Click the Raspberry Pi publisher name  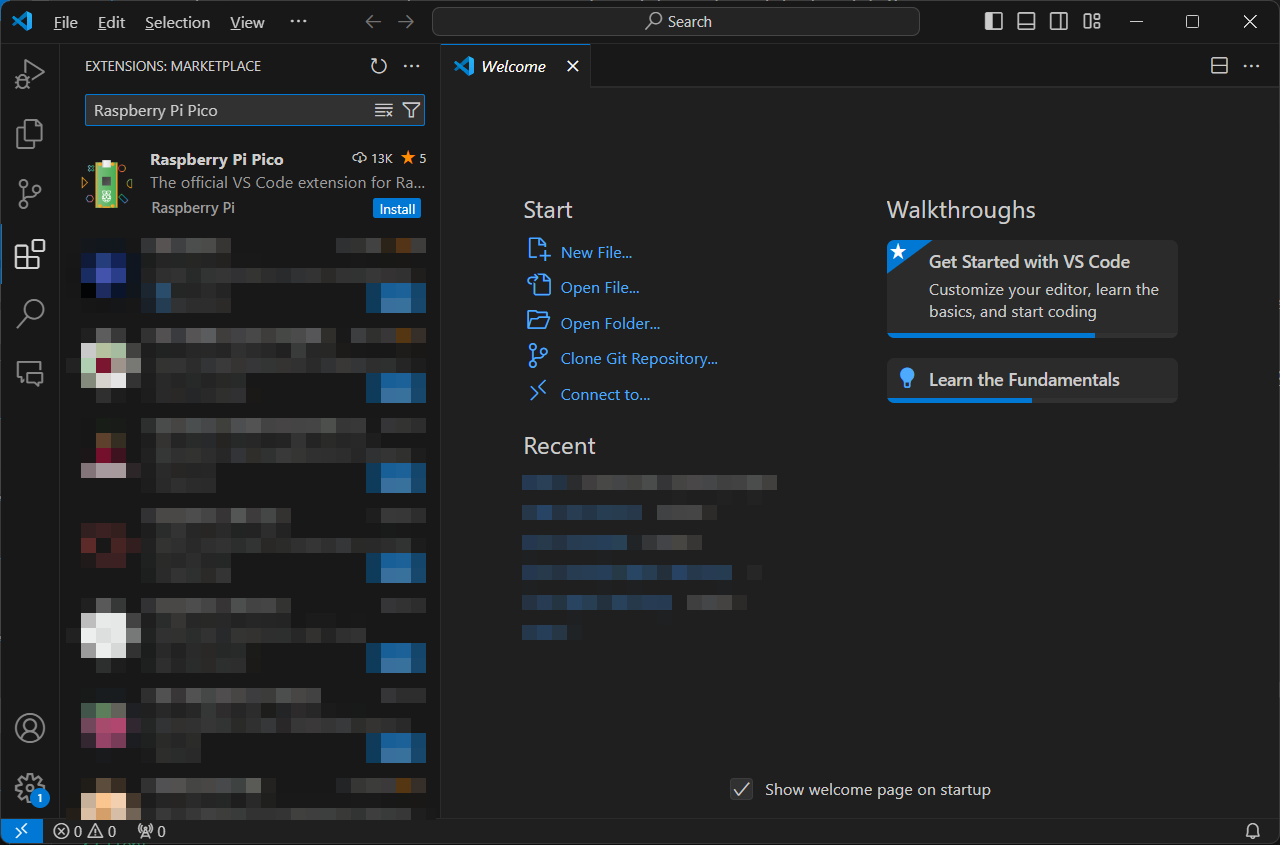tap(193, 208)
